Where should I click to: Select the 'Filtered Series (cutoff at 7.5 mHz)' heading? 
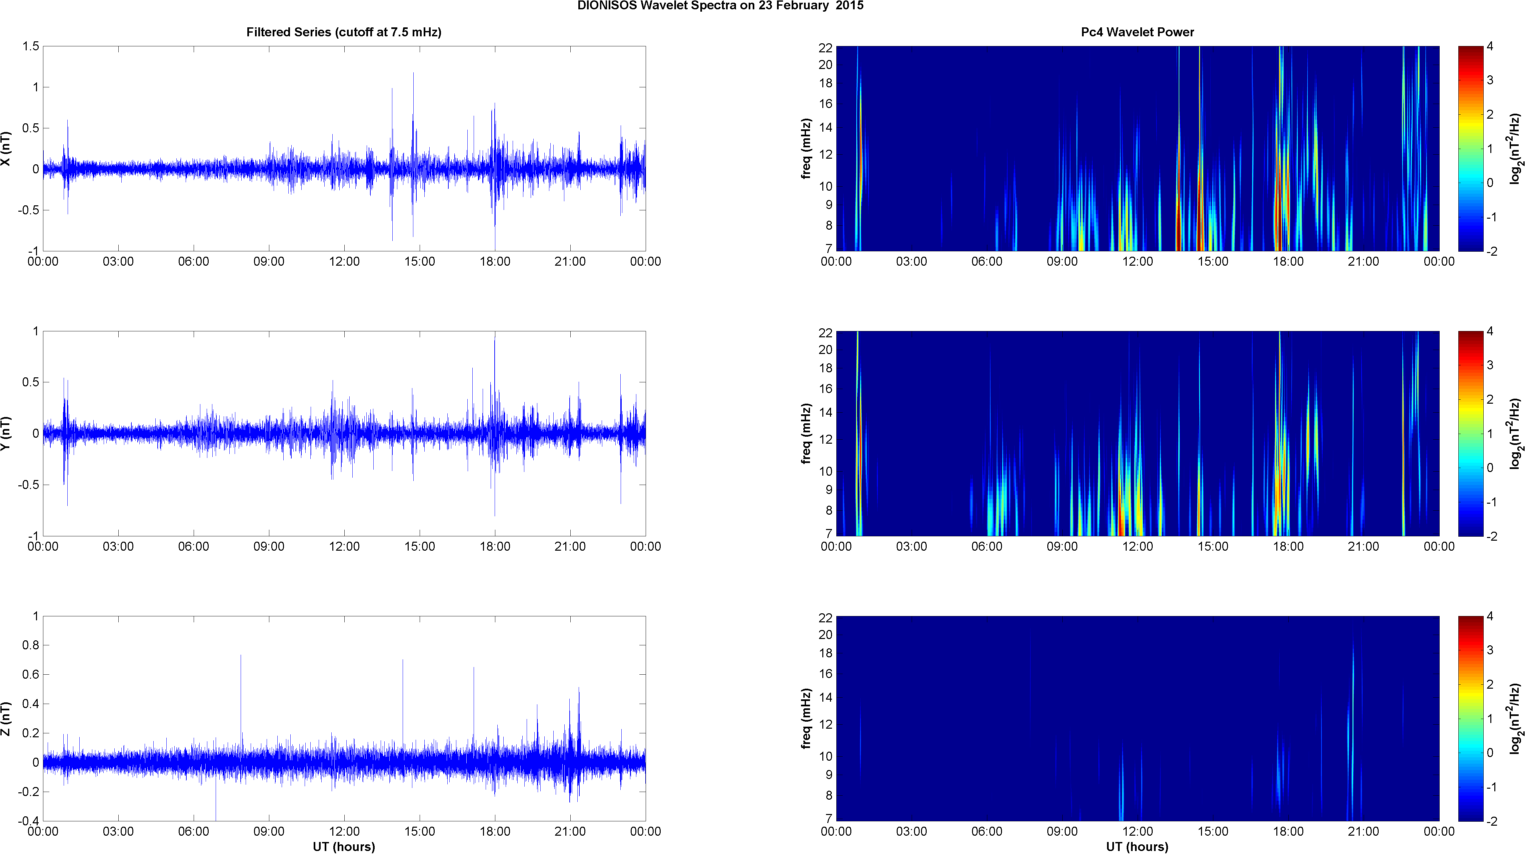[x=344, y=32]
